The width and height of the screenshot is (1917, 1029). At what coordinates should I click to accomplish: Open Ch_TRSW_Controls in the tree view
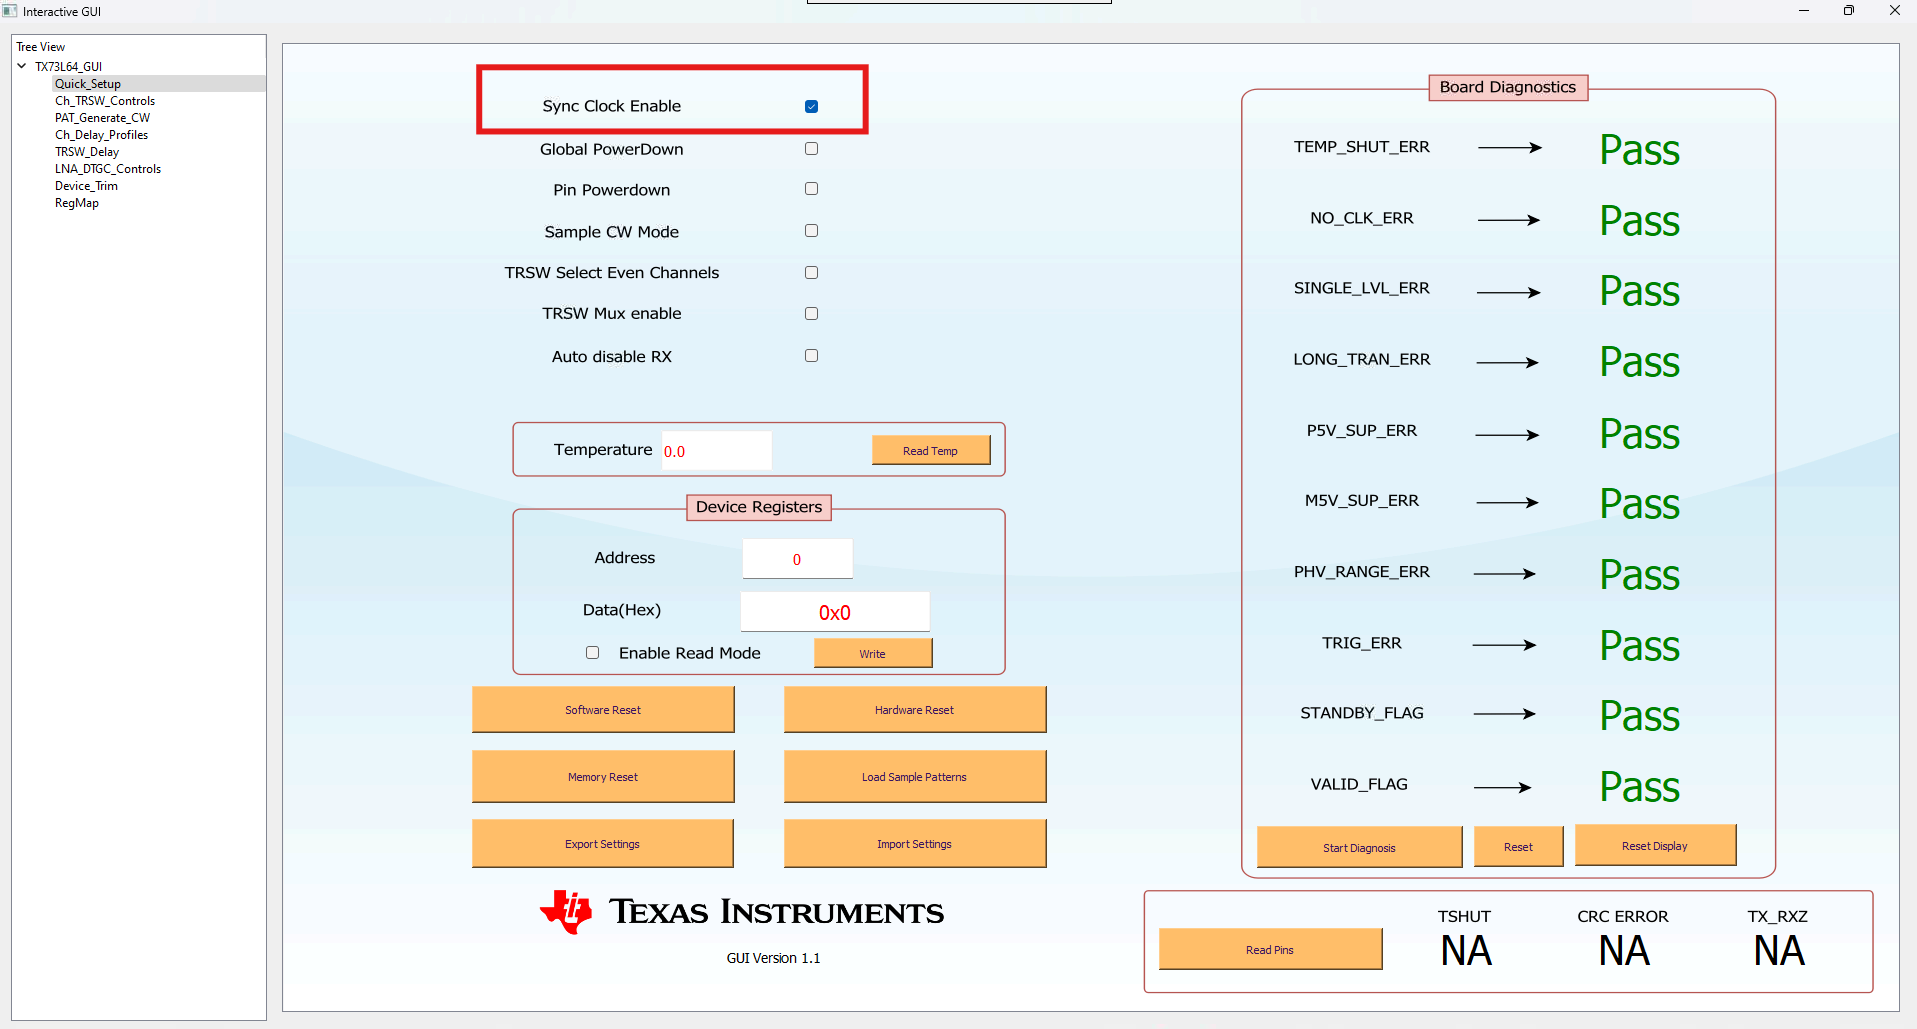click(105, 101)
